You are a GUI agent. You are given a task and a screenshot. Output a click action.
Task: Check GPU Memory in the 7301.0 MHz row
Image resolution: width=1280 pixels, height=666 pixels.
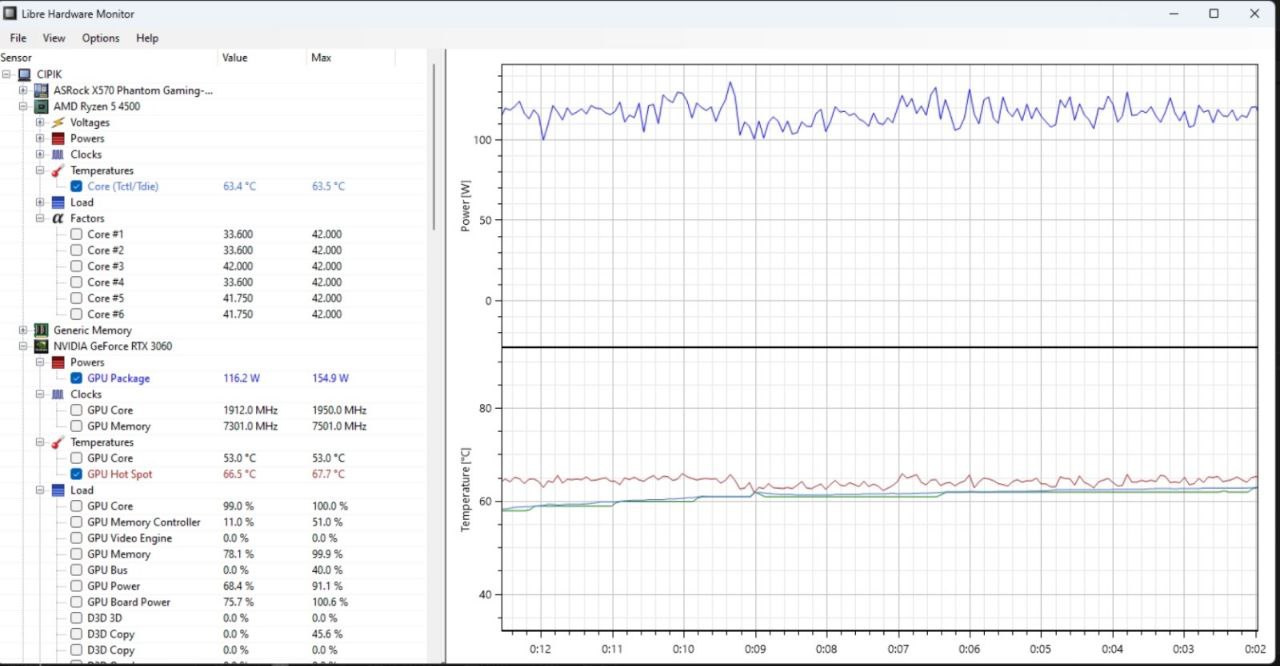(x=76, y=426)
